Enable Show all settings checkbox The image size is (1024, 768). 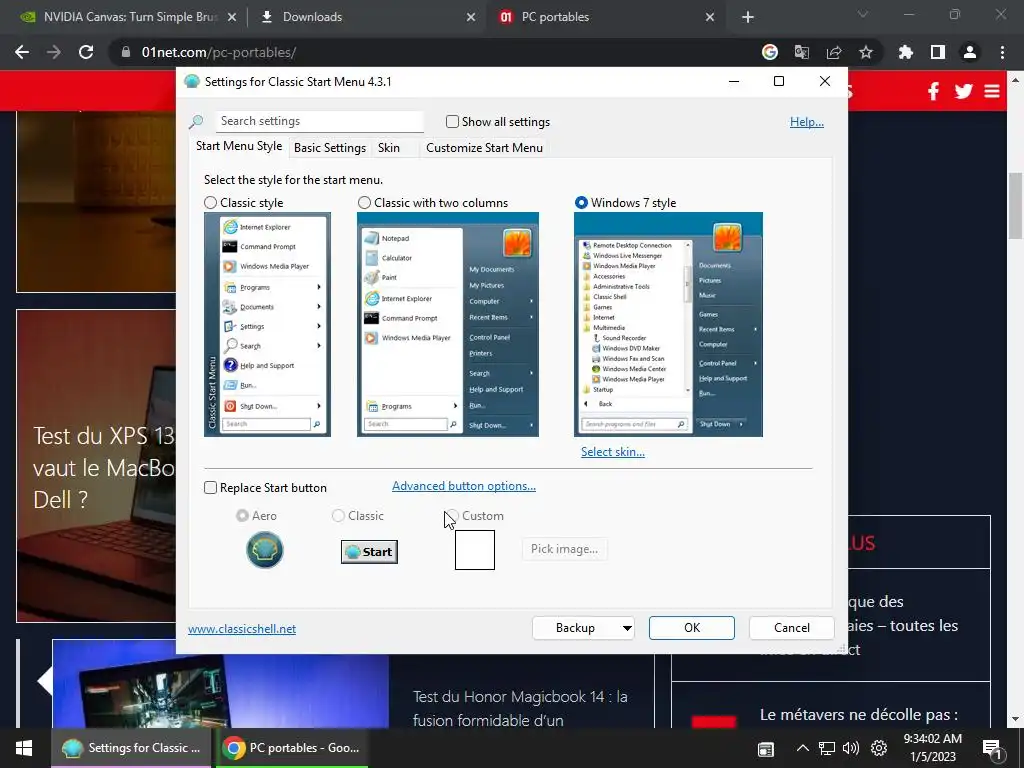click(x=452, y=121)
